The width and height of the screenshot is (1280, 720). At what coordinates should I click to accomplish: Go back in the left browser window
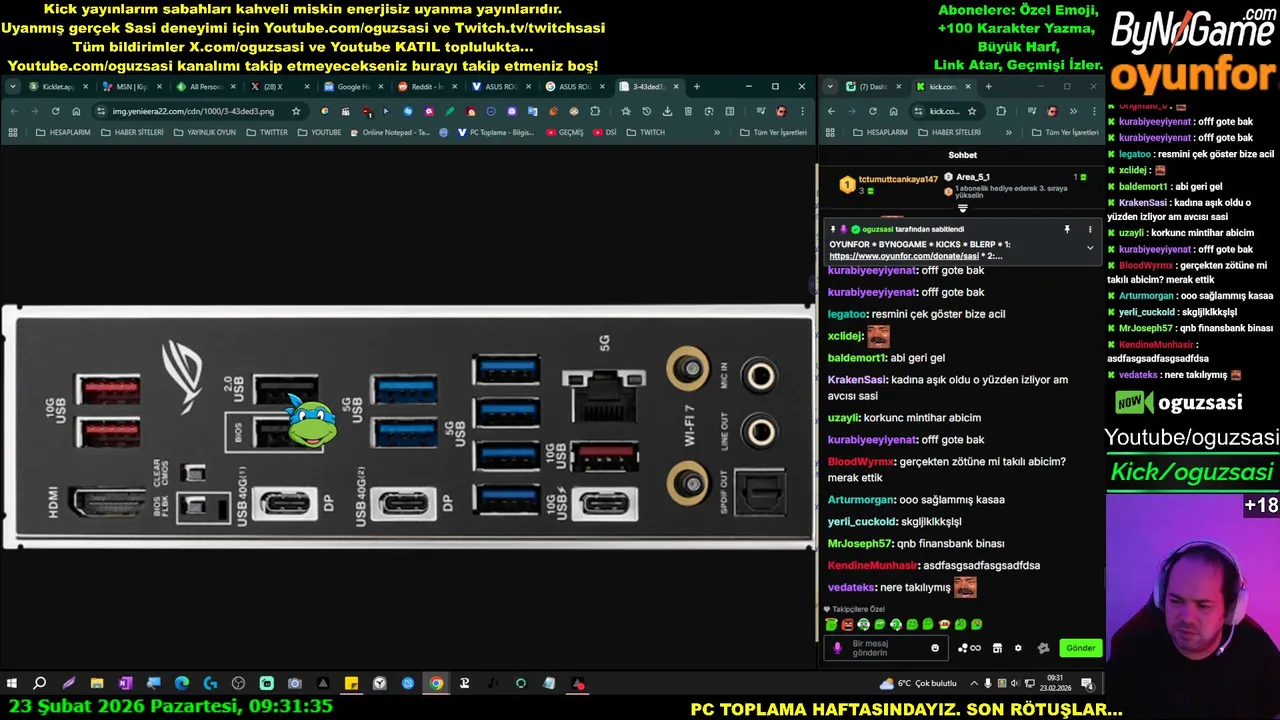14,111
